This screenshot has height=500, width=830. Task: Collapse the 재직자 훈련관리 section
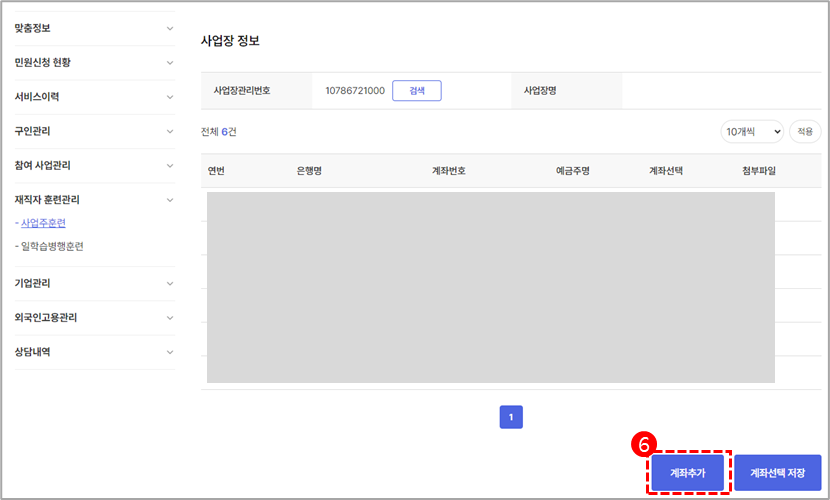[170, 200]
